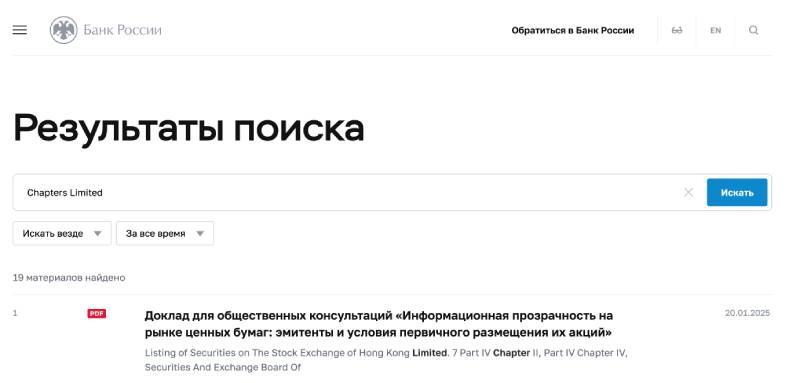The height and width of the screenshot is (383, 800).
Task: Open the visually impaired glasses mode
Action: pyautogui.click(x=677, y=31)
